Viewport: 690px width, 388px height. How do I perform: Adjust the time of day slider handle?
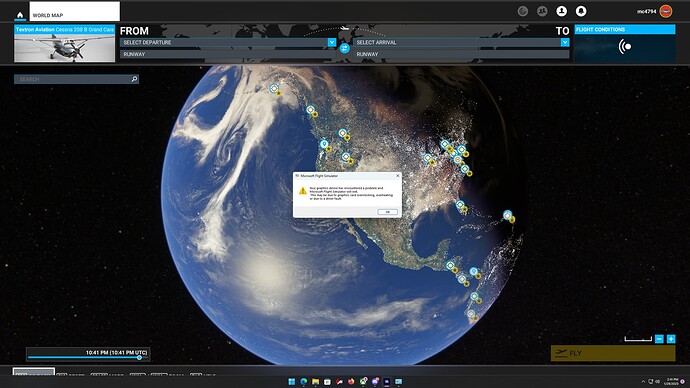[x=139, y=358]
